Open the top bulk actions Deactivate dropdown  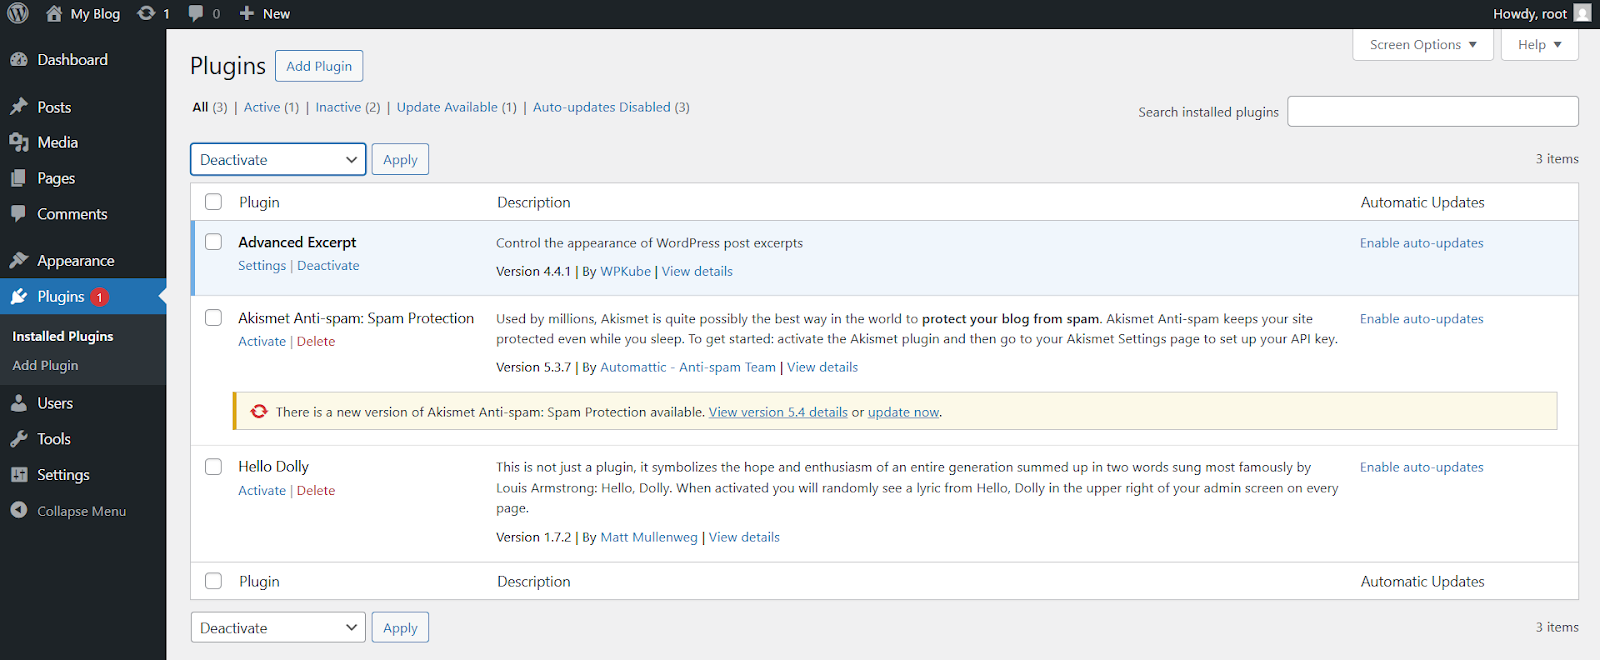pyautogui.click(x=278, y=159)
